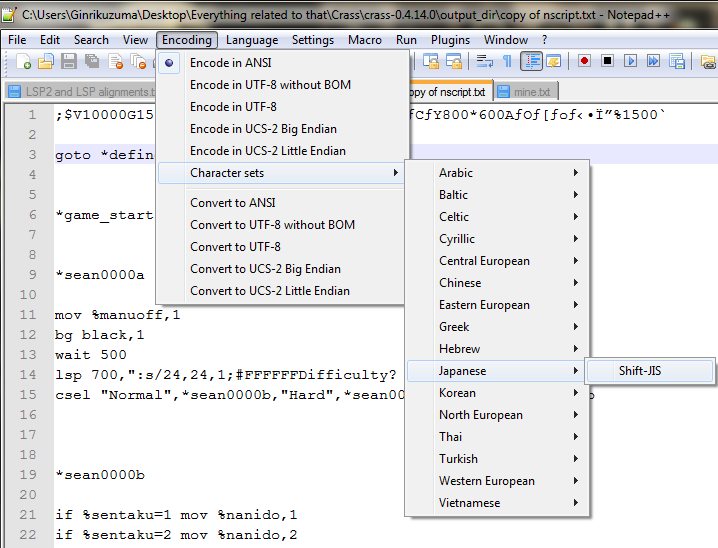Viewport: 718px width, 548px height.
Task: Click the Close document toolbar icon
Action: pyautogui.click(x=115, y=61)
